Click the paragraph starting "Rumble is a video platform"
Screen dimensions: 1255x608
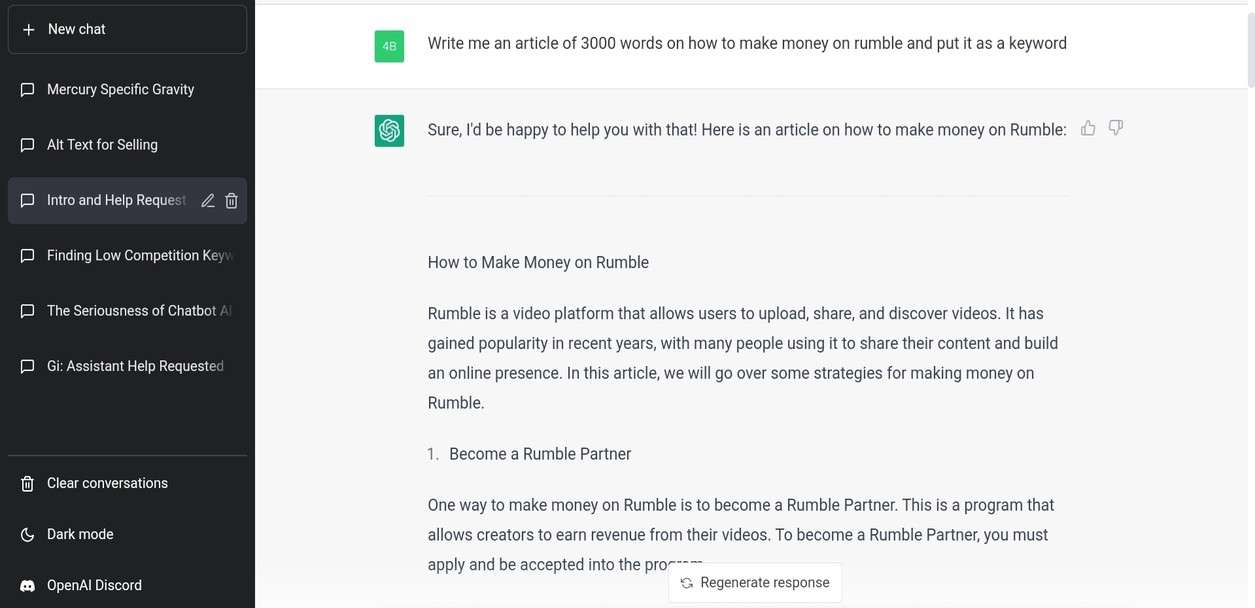point(744,358)
